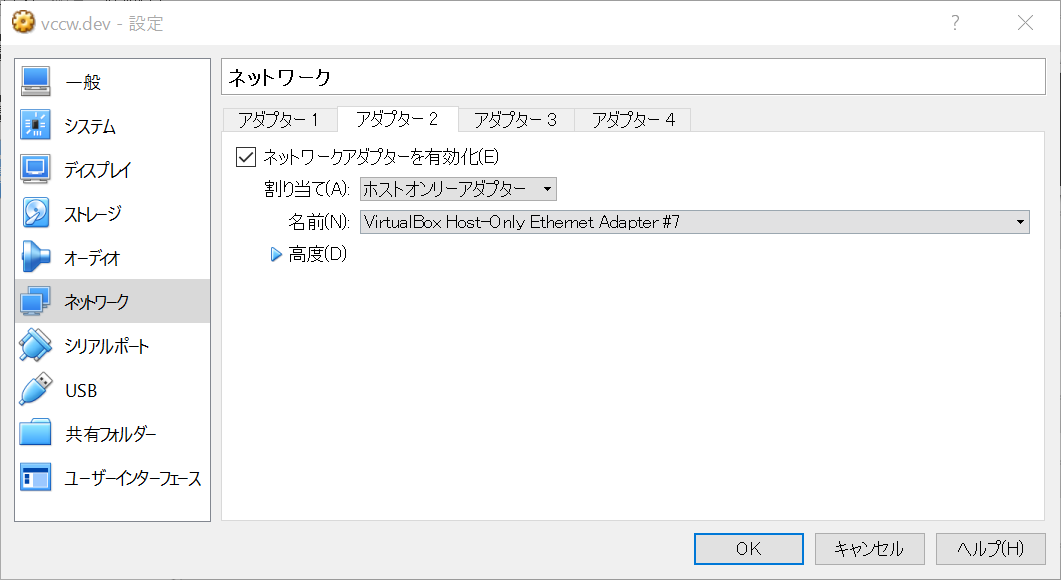Viewport: 1061px width, 580px height.
Task: Switch to the アダプター 1 (Adapter 1) tab
Action: (279, 120)
